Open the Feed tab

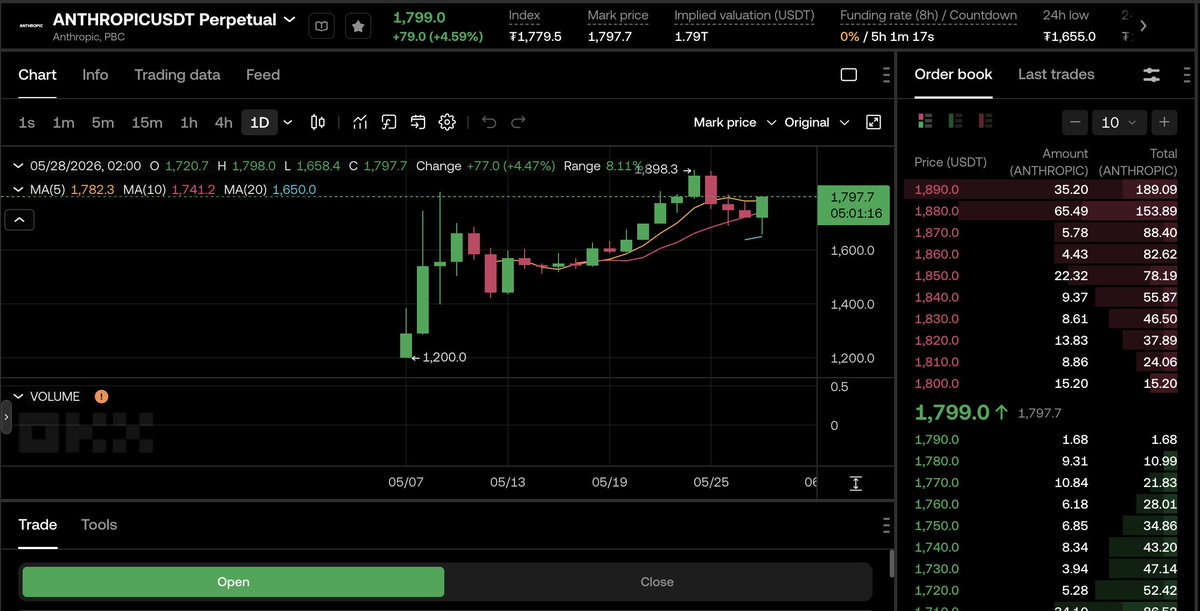pyautogui.click(x=263, y=75)
